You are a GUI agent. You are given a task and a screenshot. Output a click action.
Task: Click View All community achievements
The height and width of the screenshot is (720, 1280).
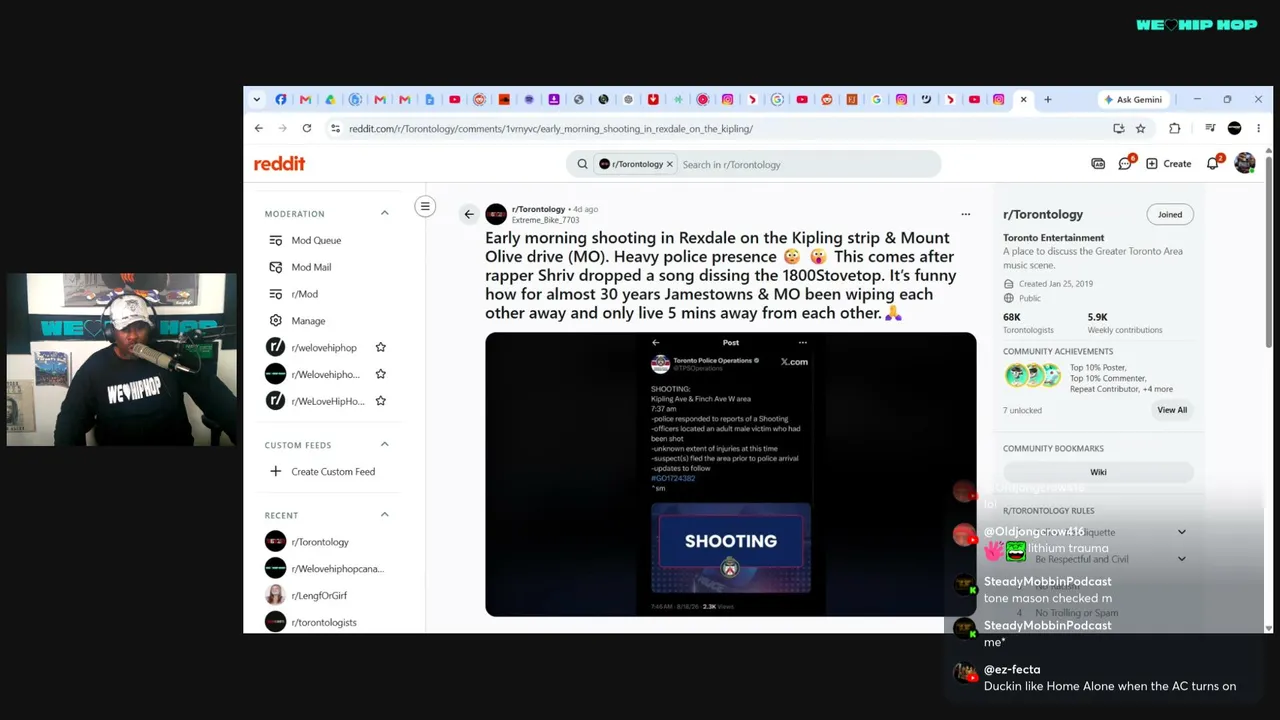[1172, 410]
